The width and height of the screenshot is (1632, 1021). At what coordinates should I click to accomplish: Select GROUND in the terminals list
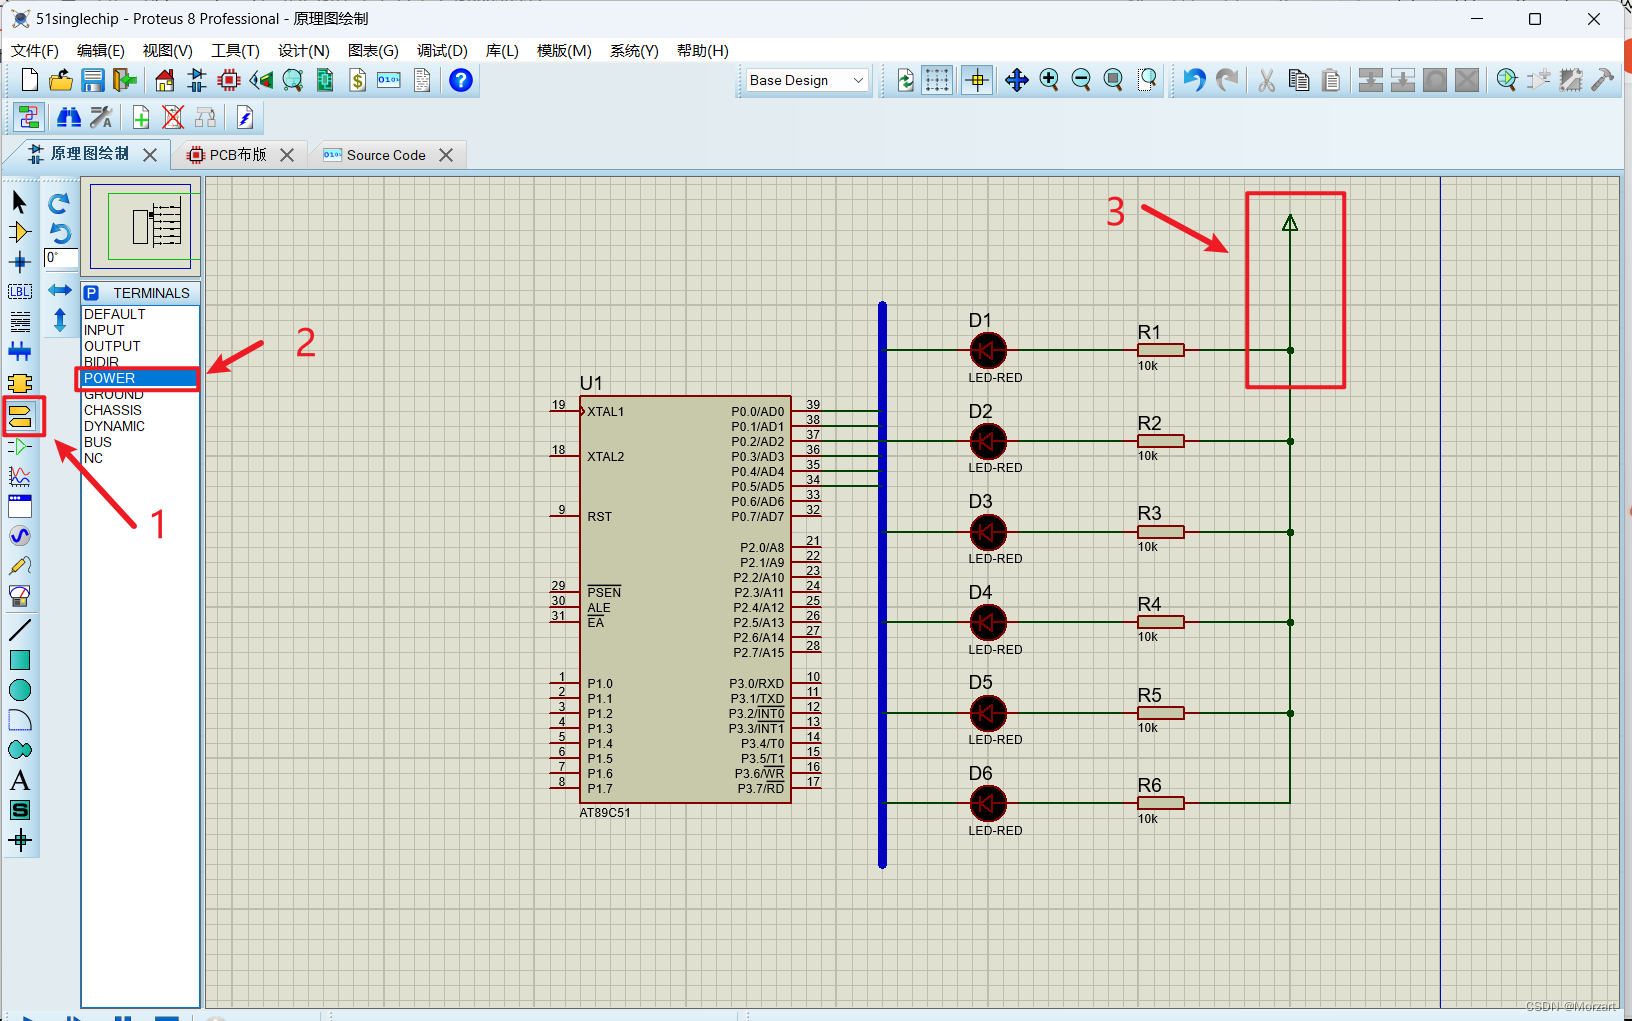[113, 395]
